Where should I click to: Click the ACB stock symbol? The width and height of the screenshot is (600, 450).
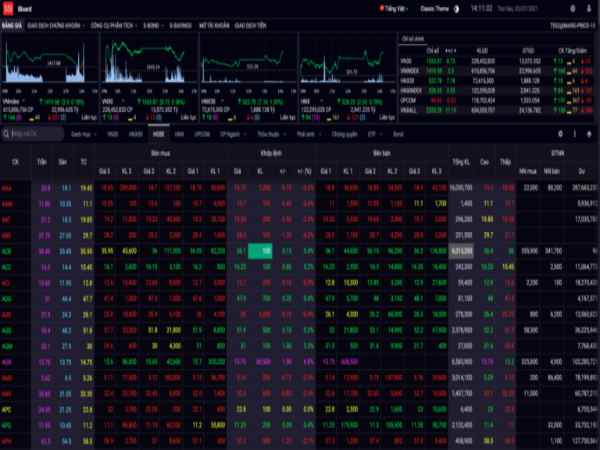7,253
